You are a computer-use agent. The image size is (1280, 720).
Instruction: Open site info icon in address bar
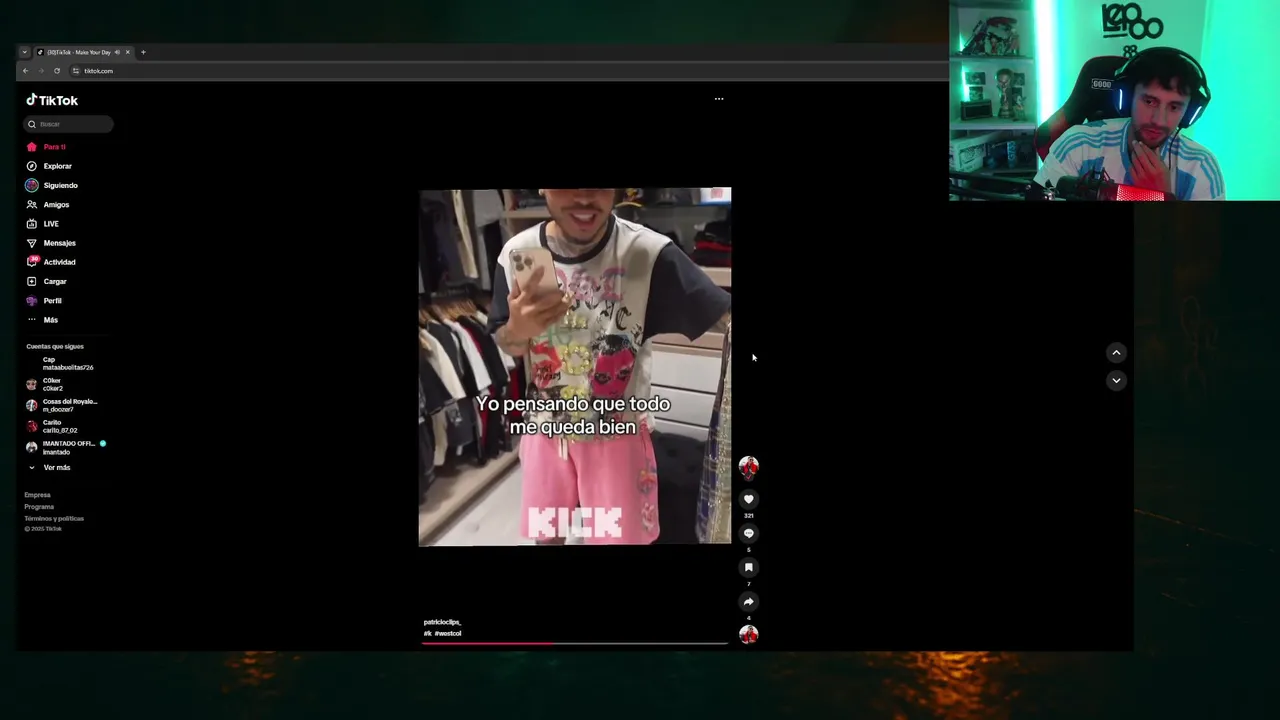pyautogui.click(x=76, y=71)
